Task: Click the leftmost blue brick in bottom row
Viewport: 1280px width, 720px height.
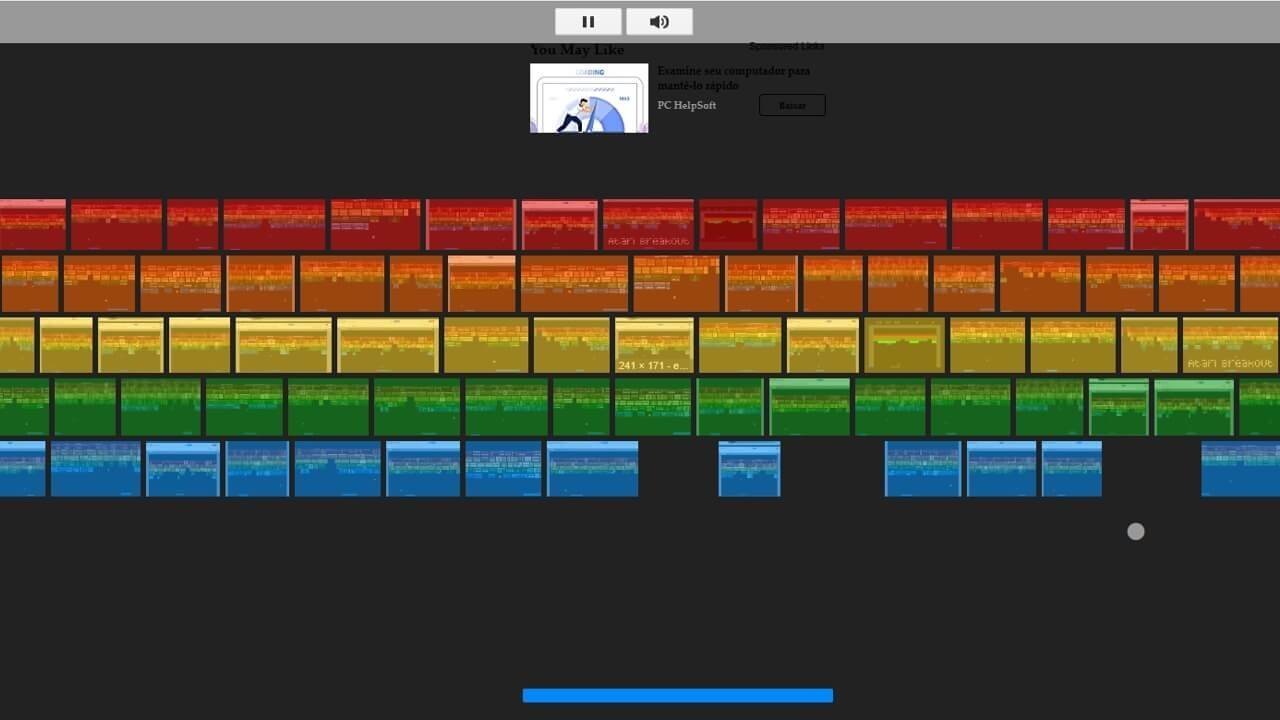Action: pyautogui.click(x=20, y=467)
